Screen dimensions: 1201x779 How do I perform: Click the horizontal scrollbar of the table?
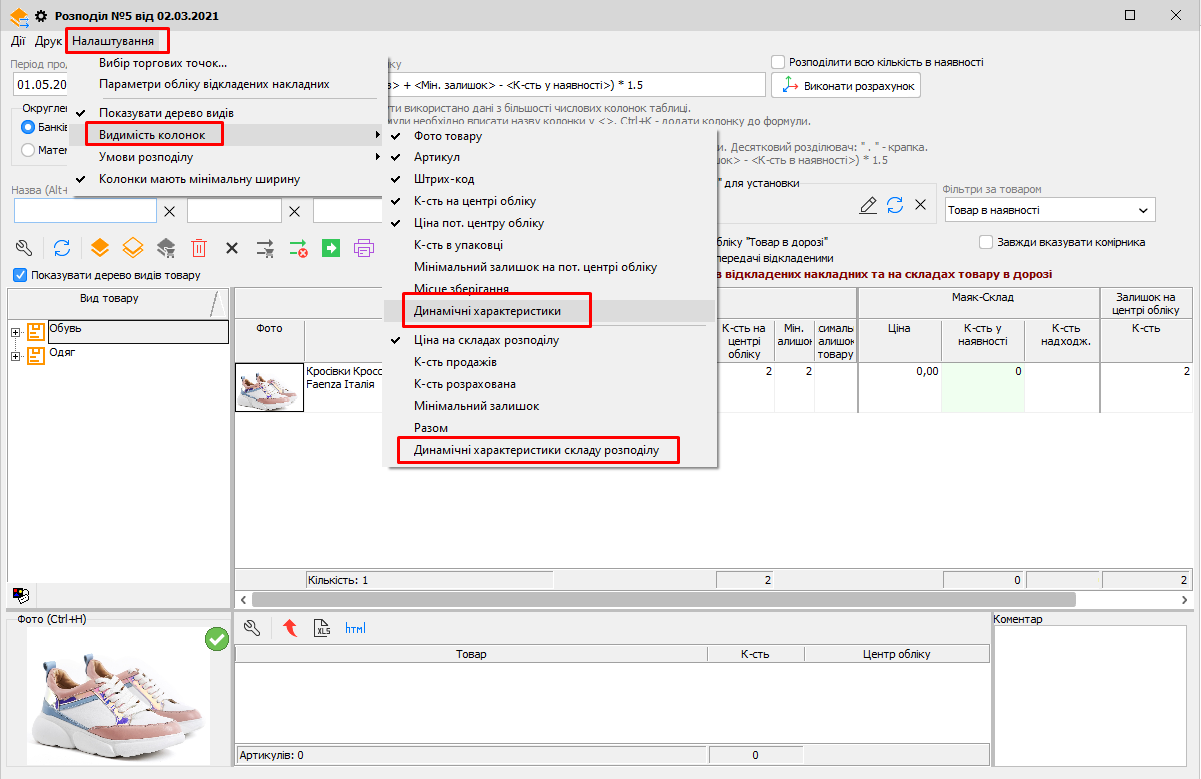tap(660, 599)
